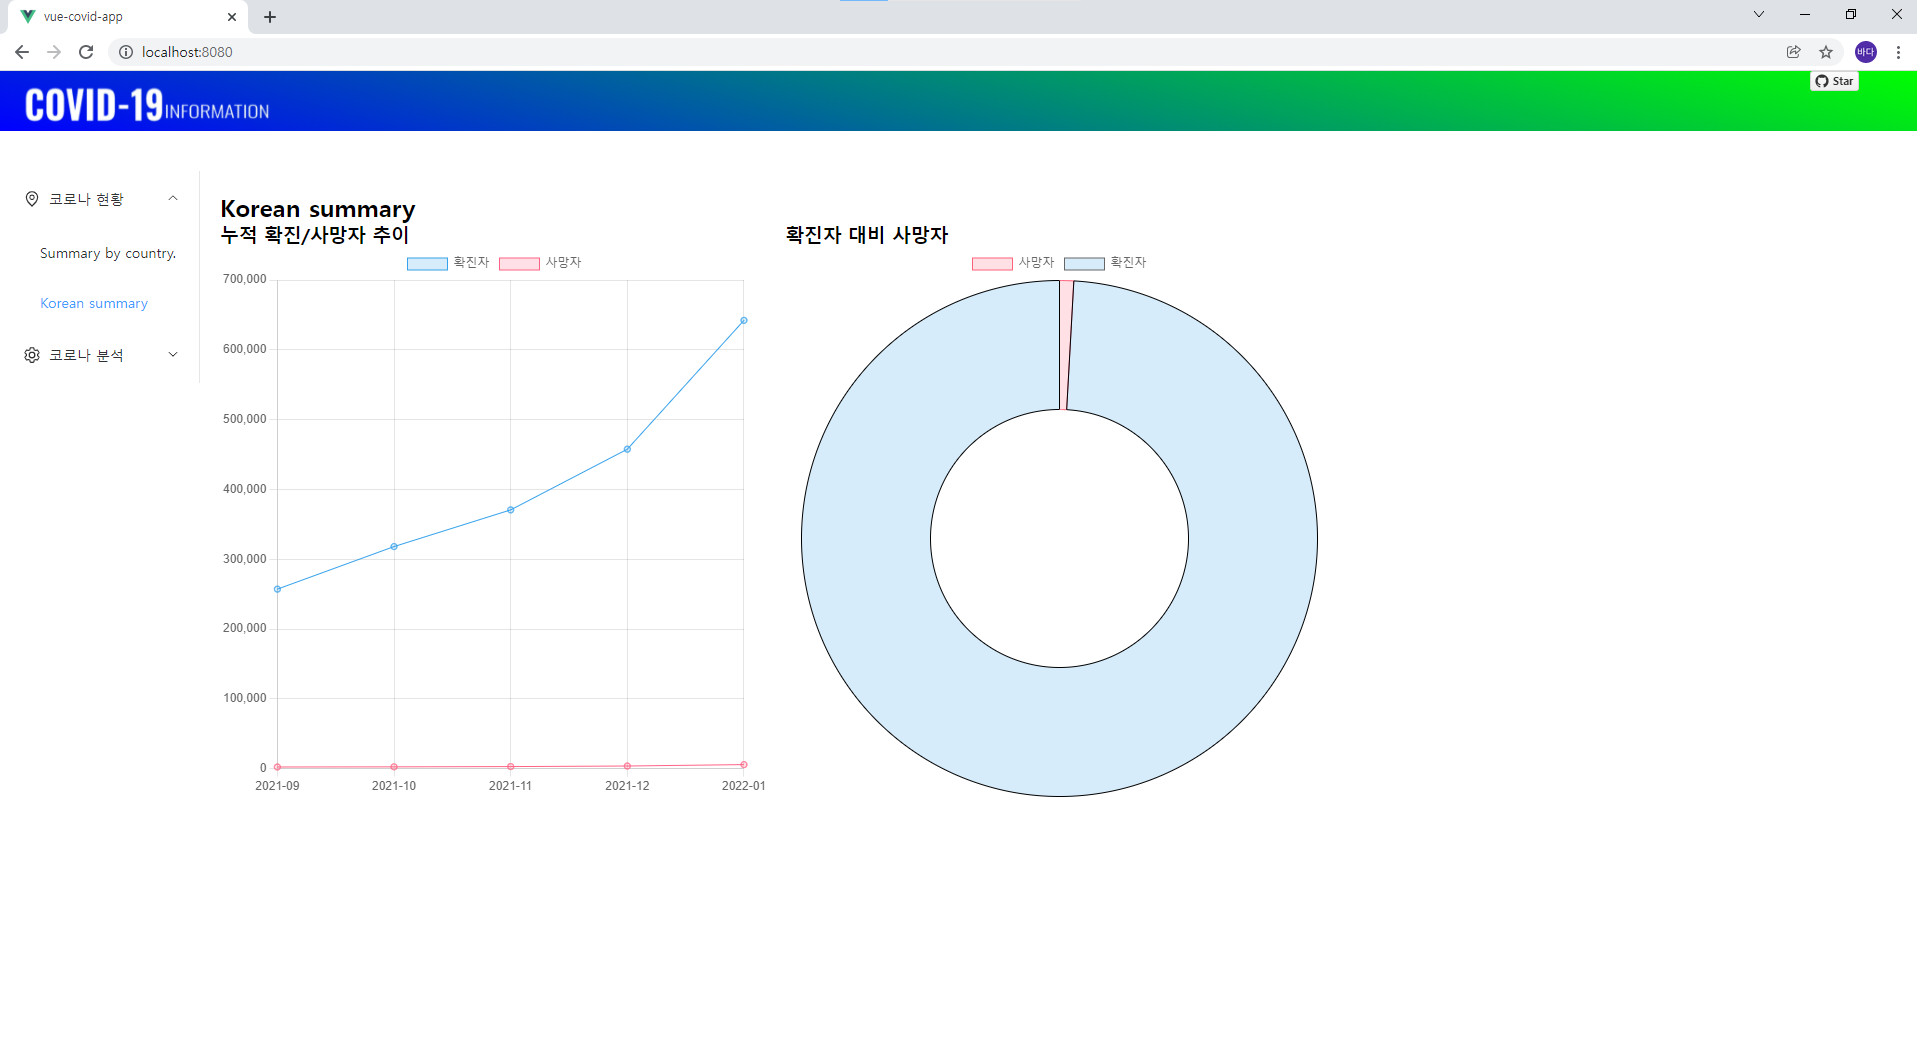Open the browser menu with three dots
Viewport: 1917px width, 1037px height.
[1898, 52]
